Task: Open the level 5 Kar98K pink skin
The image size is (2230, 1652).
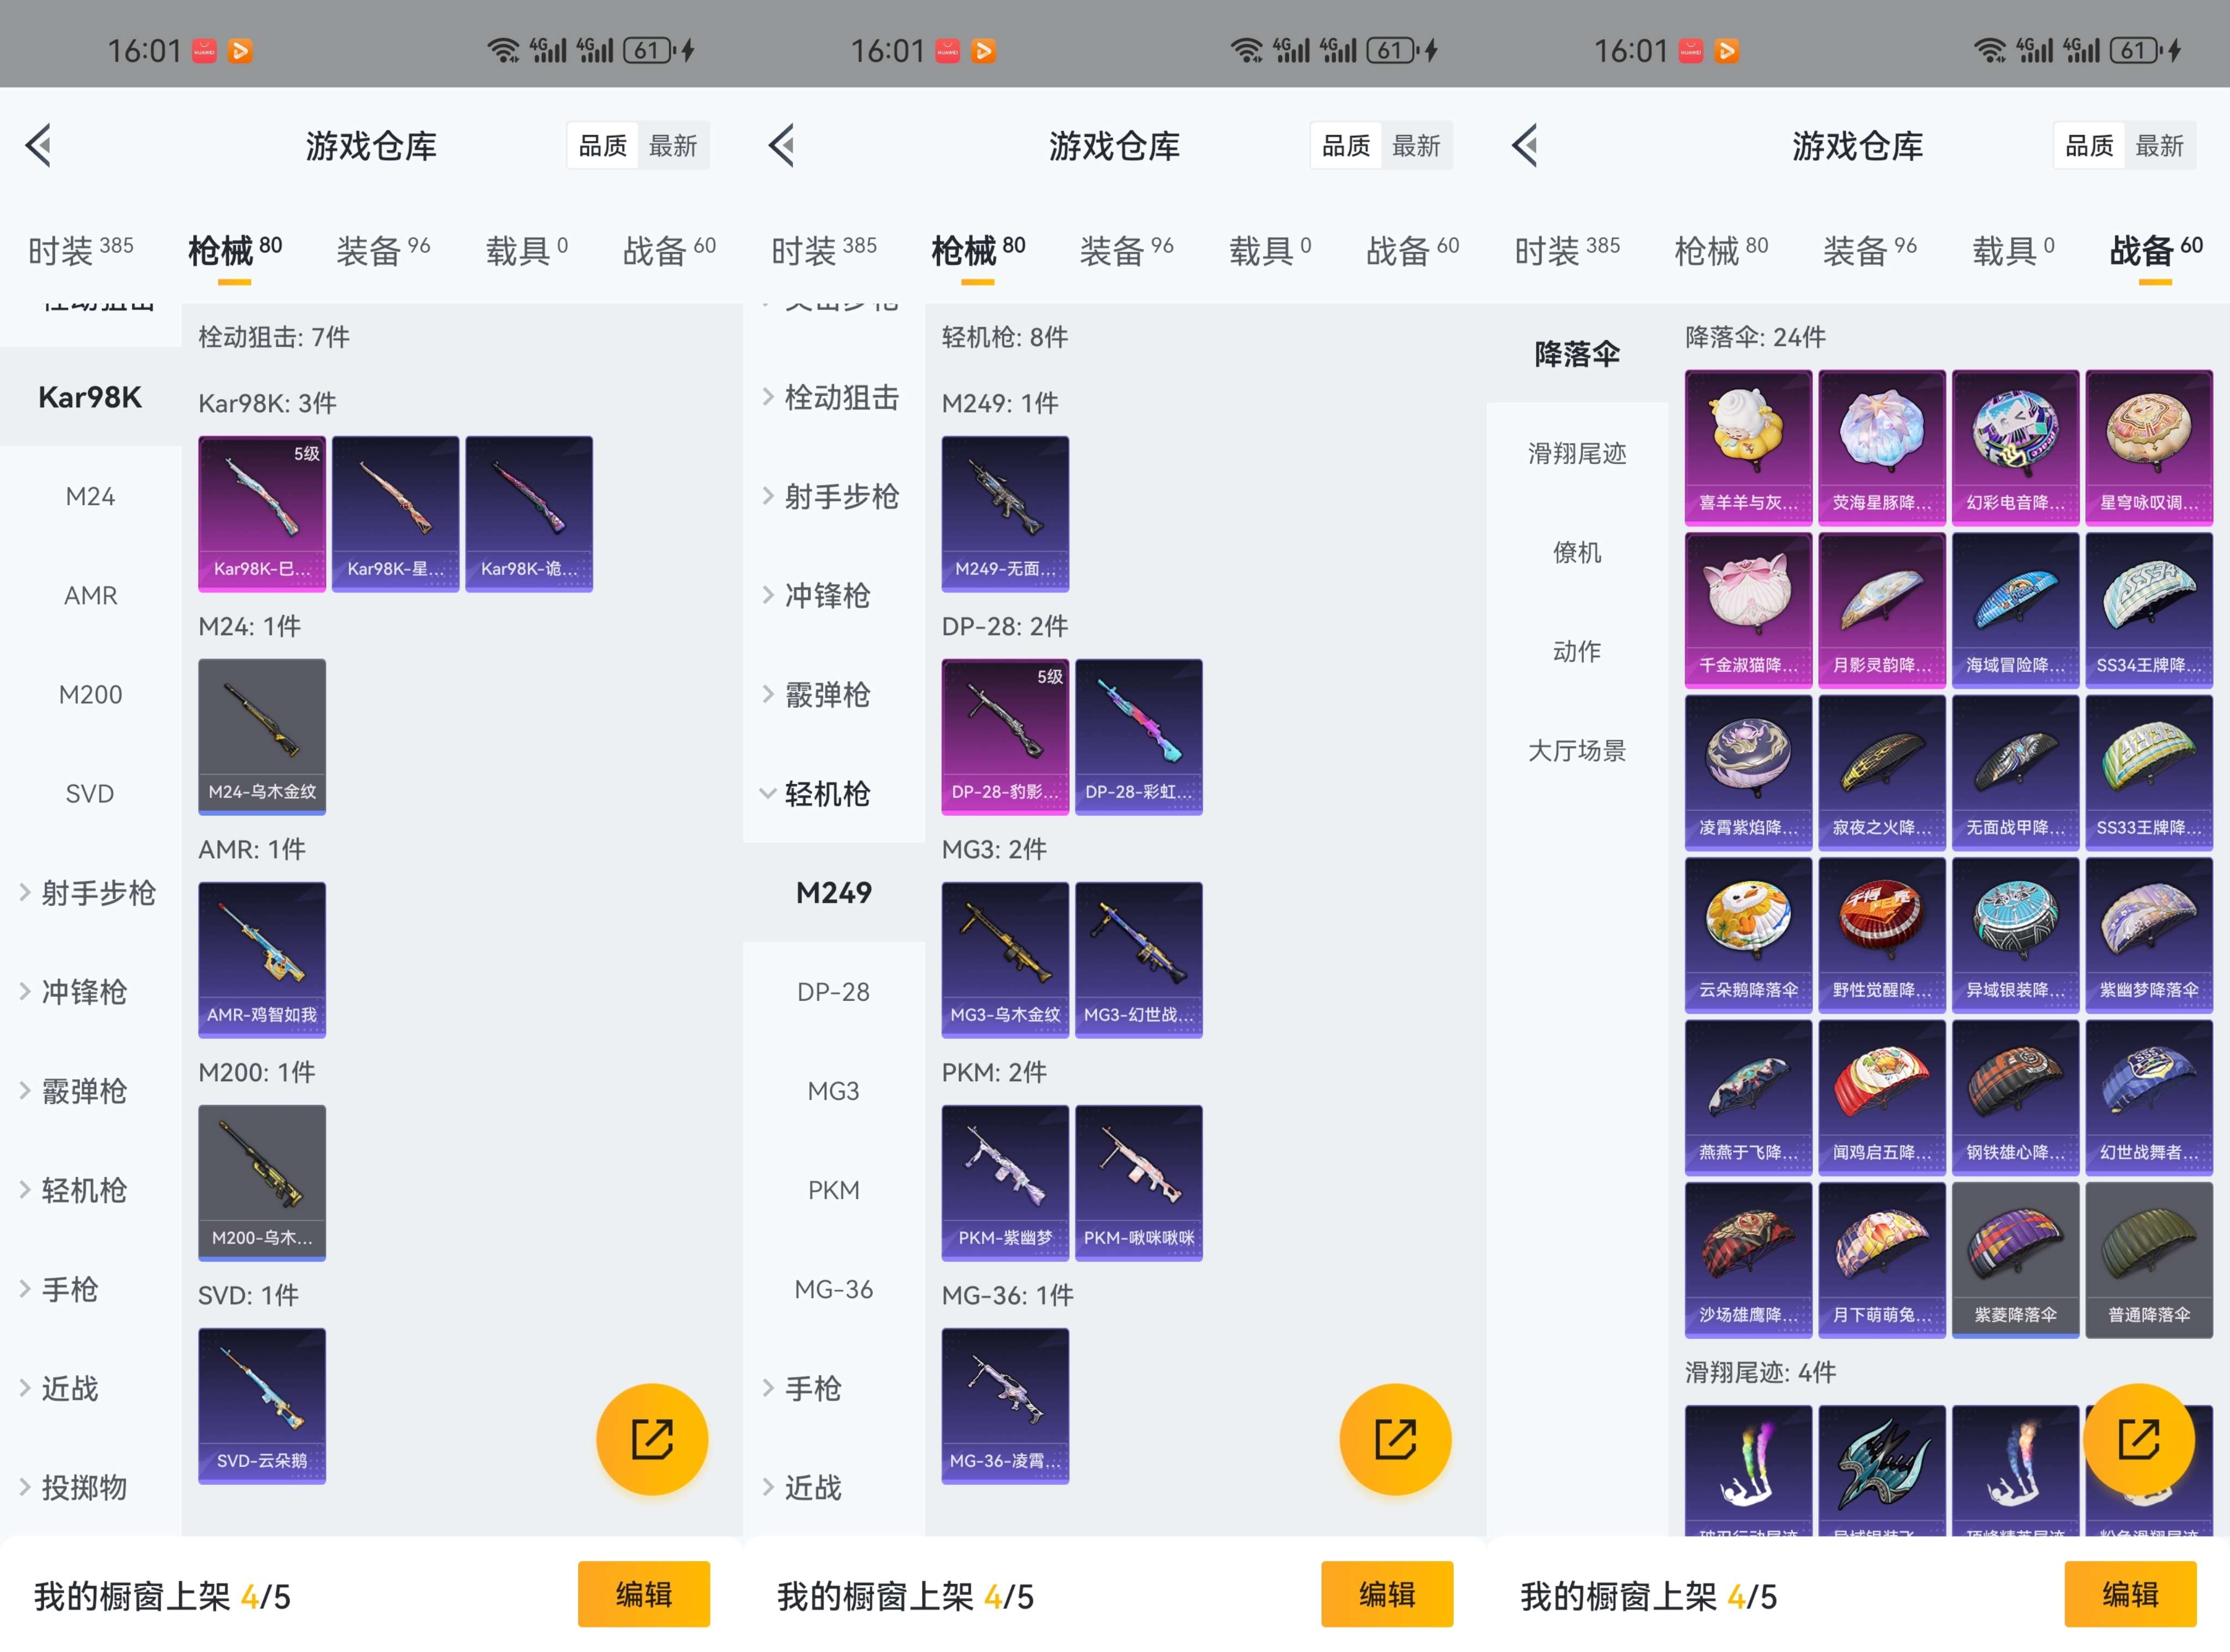Action: 262,514
